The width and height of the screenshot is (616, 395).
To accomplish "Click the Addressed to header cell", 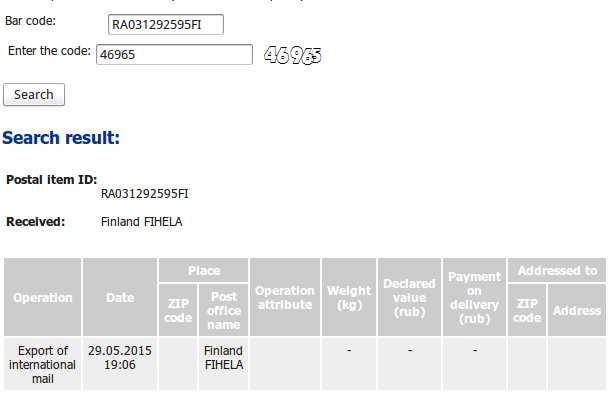I will 557,270.
